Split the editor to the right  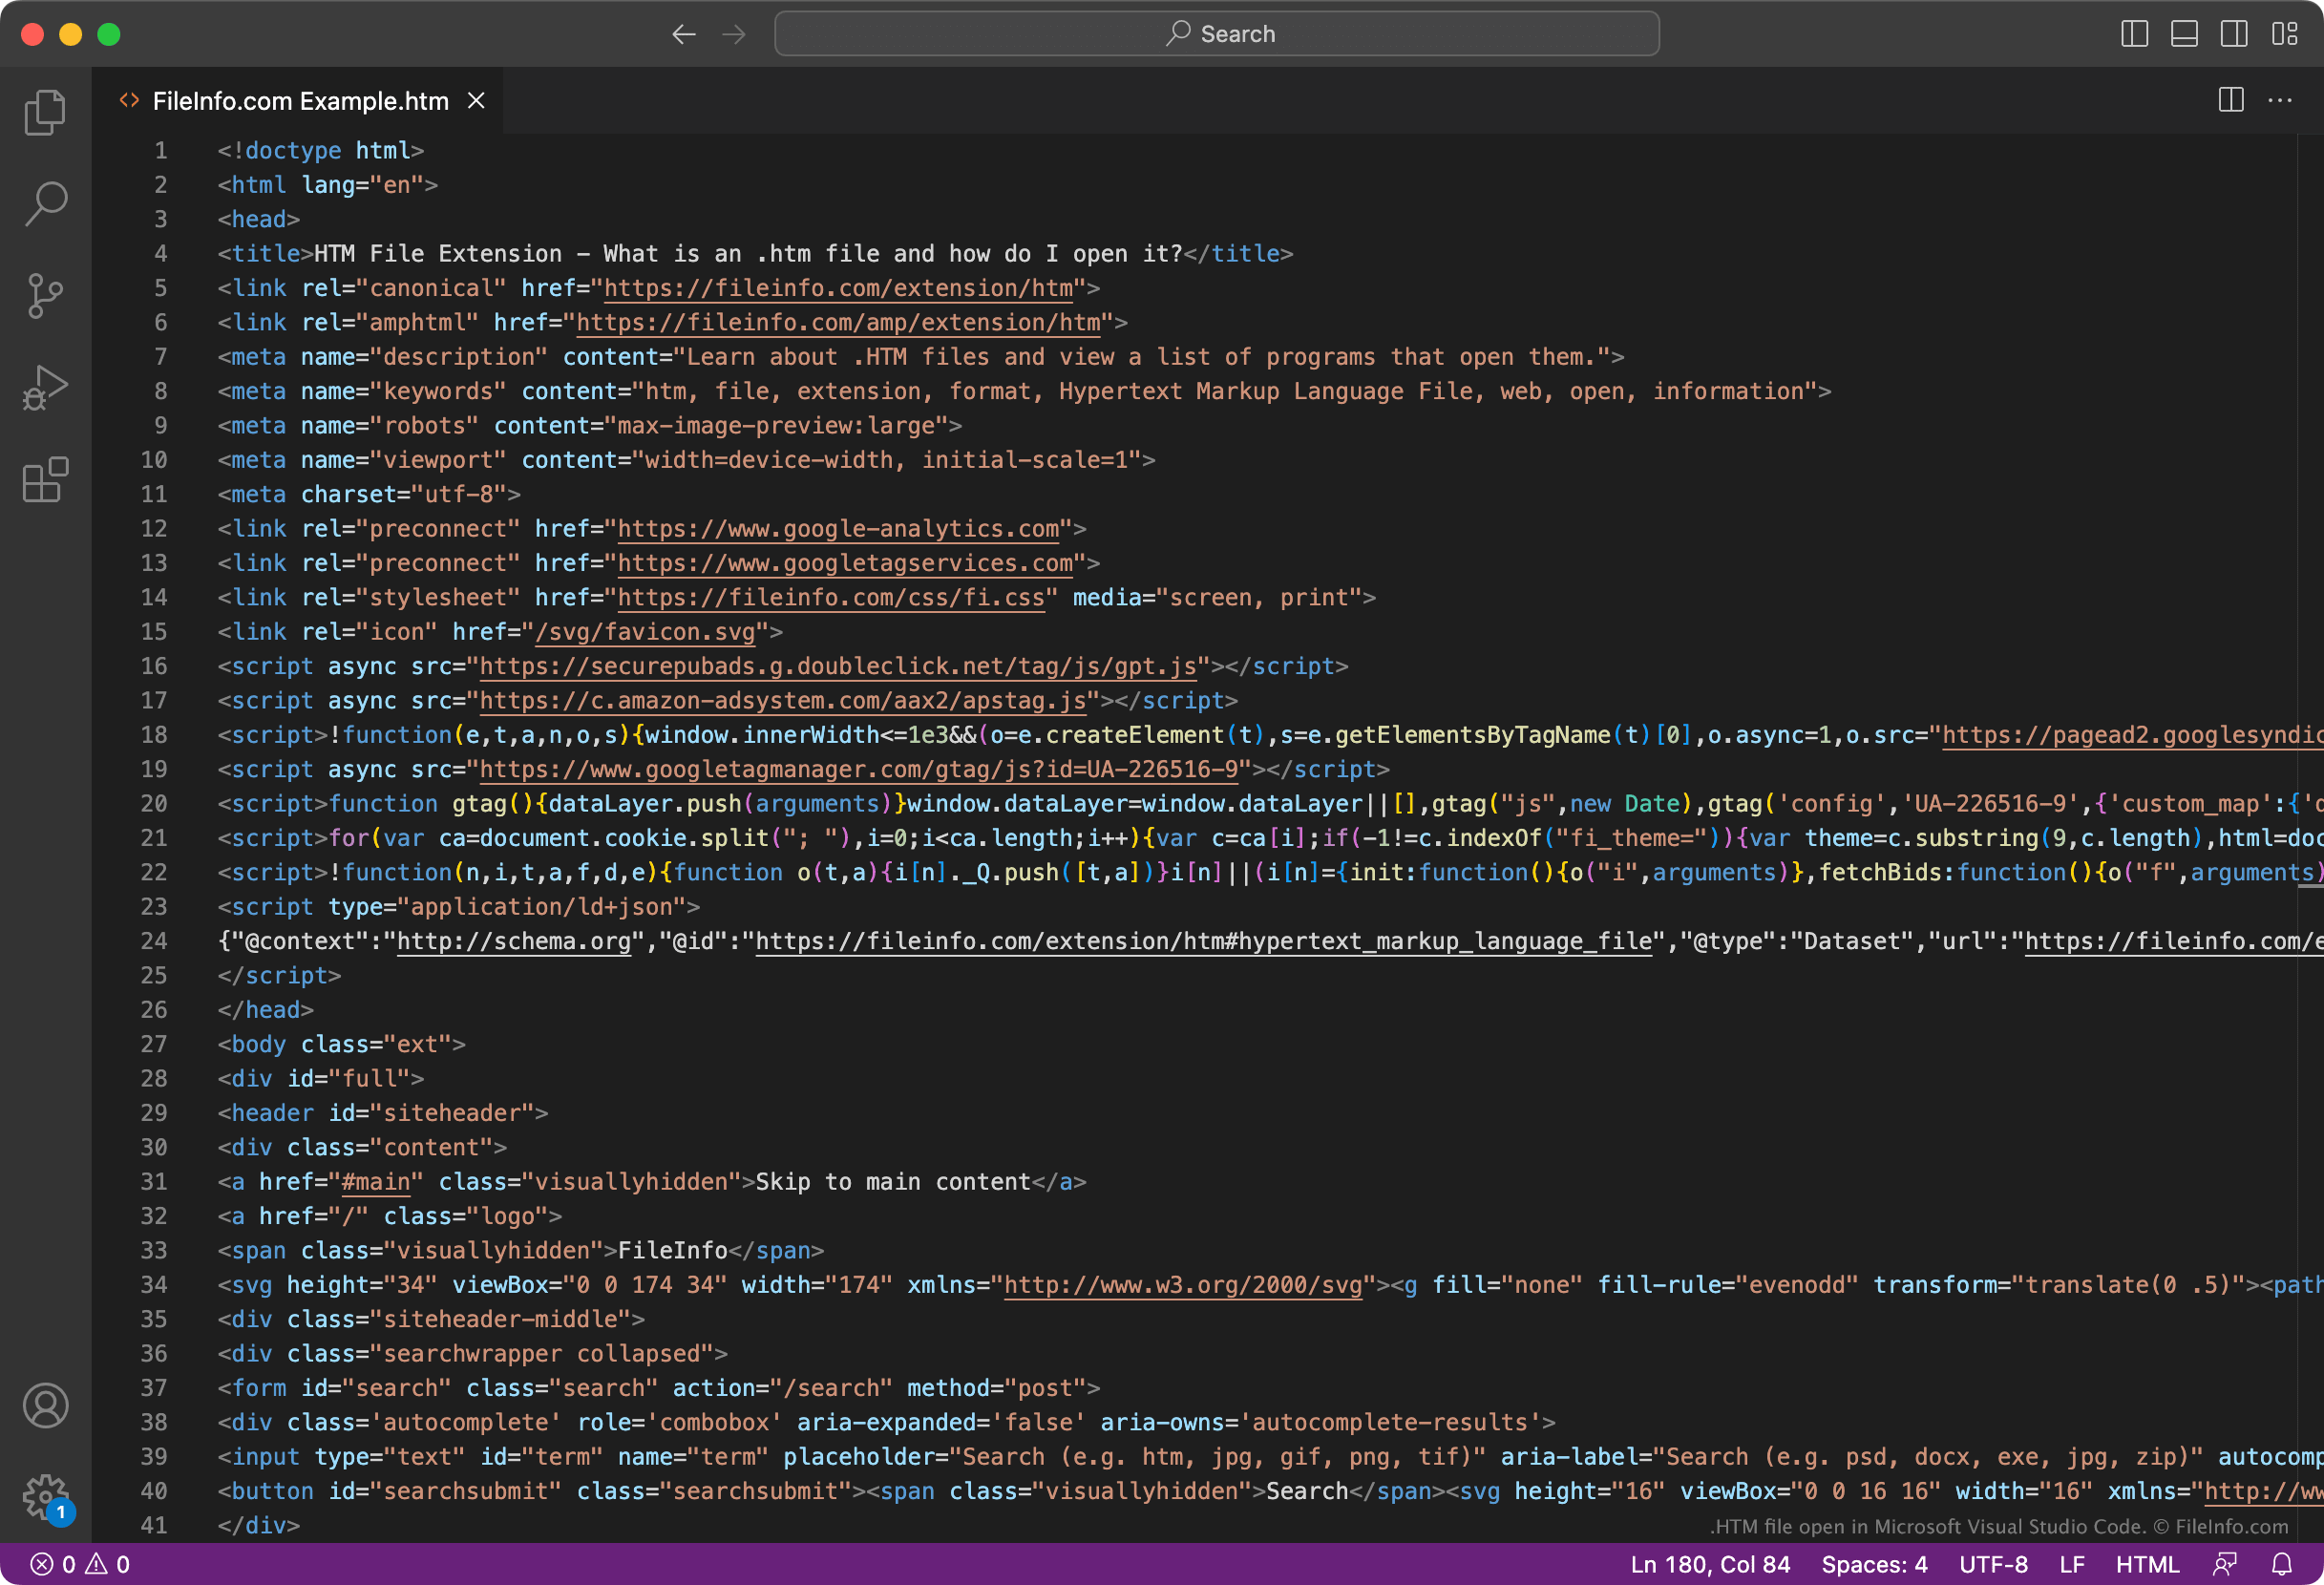pos(2230,100)
